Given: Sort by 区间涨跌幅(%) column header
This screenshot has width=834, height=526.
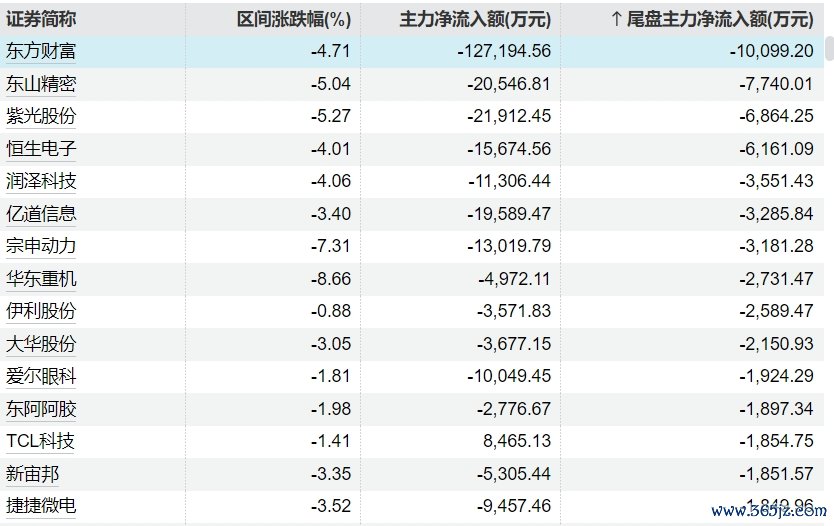Looking at the screenshot, I should (294, 19).
